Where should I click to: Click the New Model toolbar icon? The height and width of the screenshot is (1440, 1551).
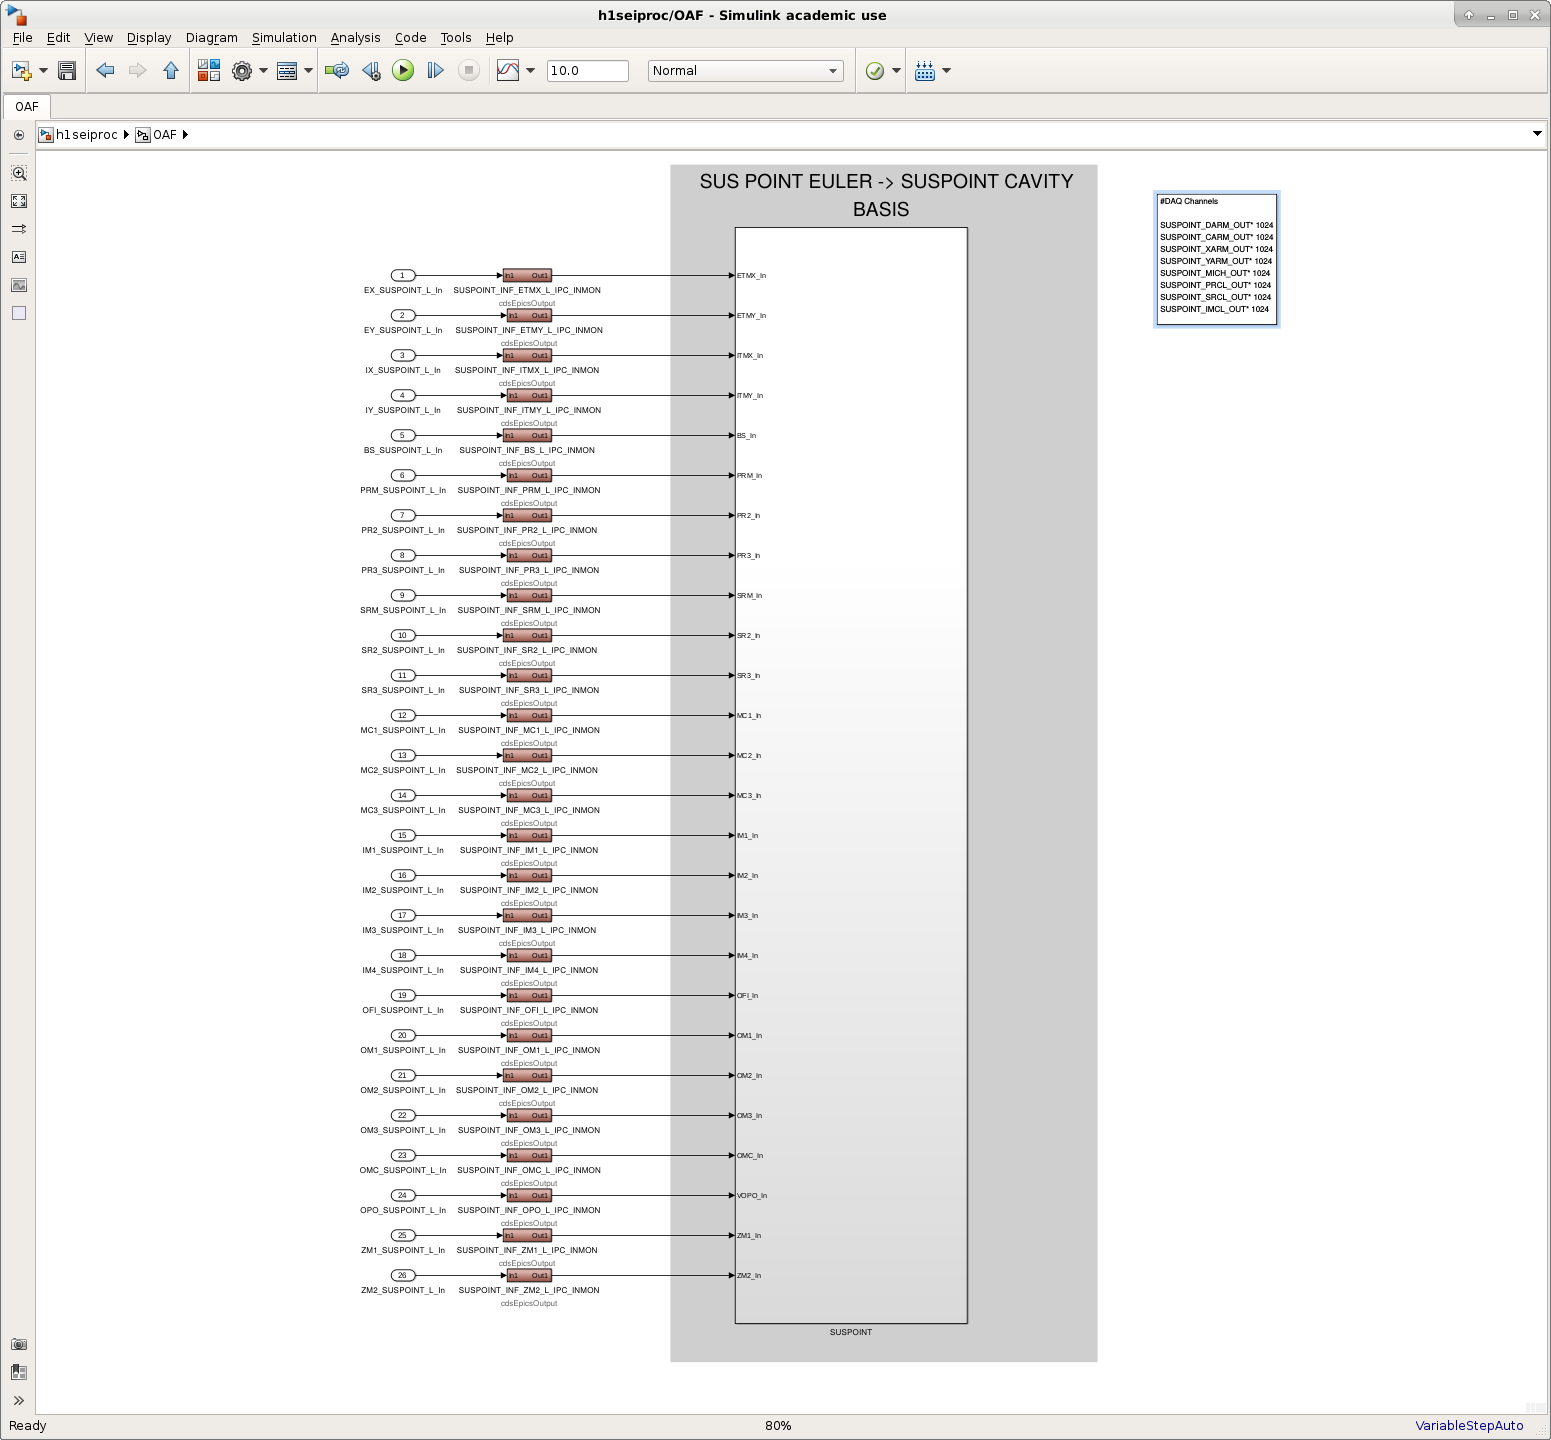[21, 71]
